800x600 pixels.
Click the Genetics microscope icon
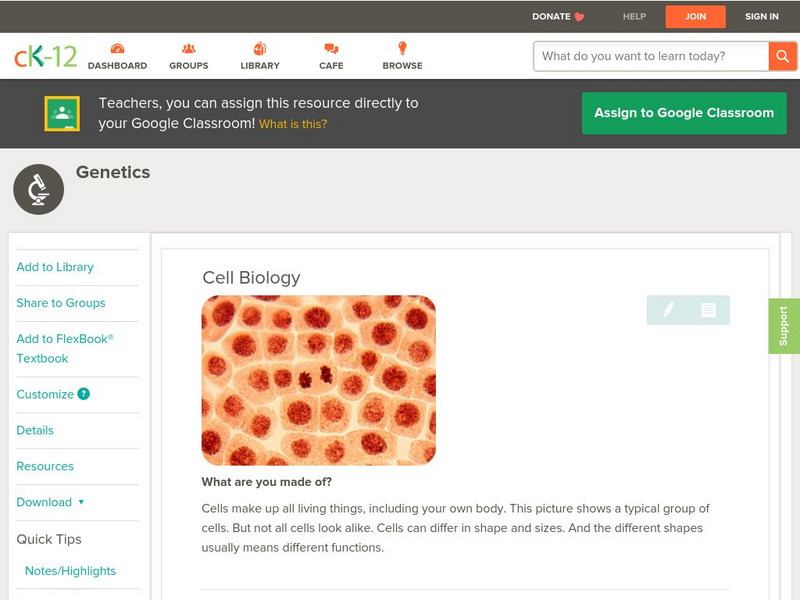(x=39, y=190)
